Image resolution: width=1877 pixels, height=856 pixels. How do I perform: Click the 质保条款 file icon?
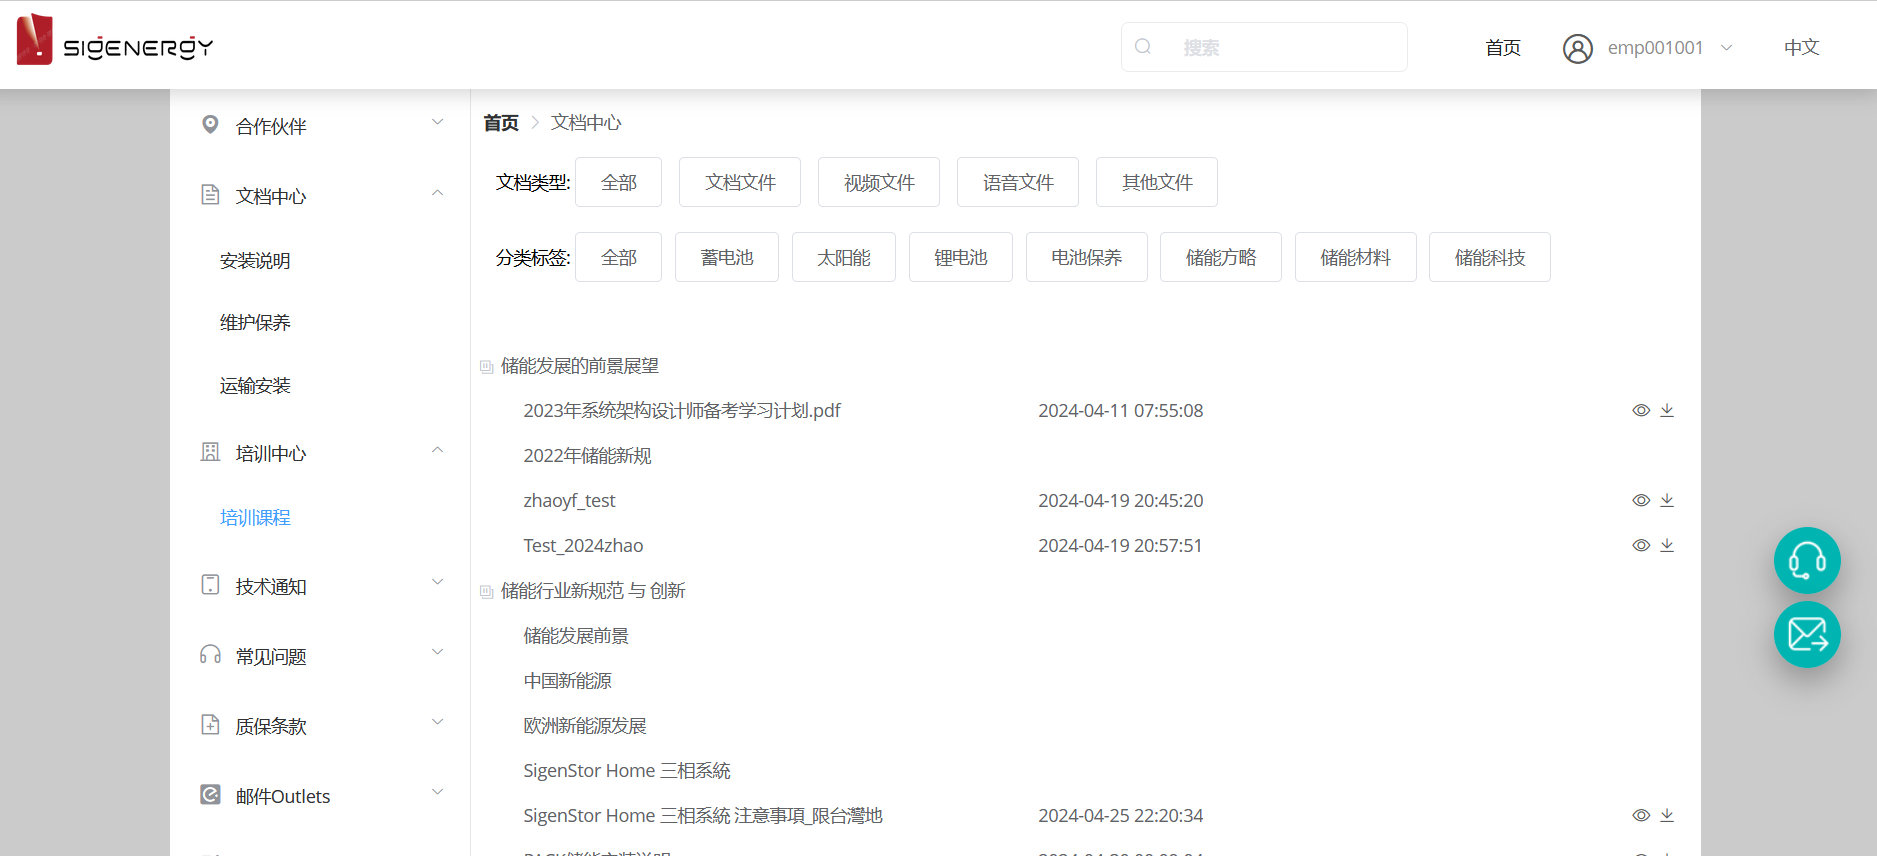tap(210, 725)
